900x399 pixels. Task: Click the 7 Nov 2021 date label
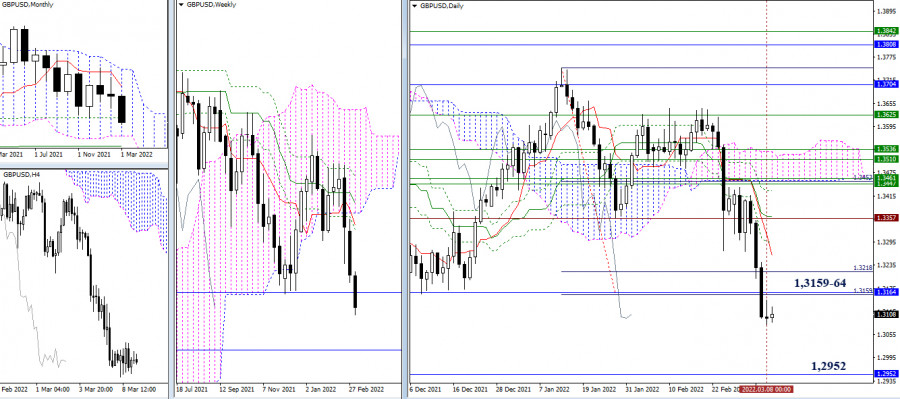(278, 389)
